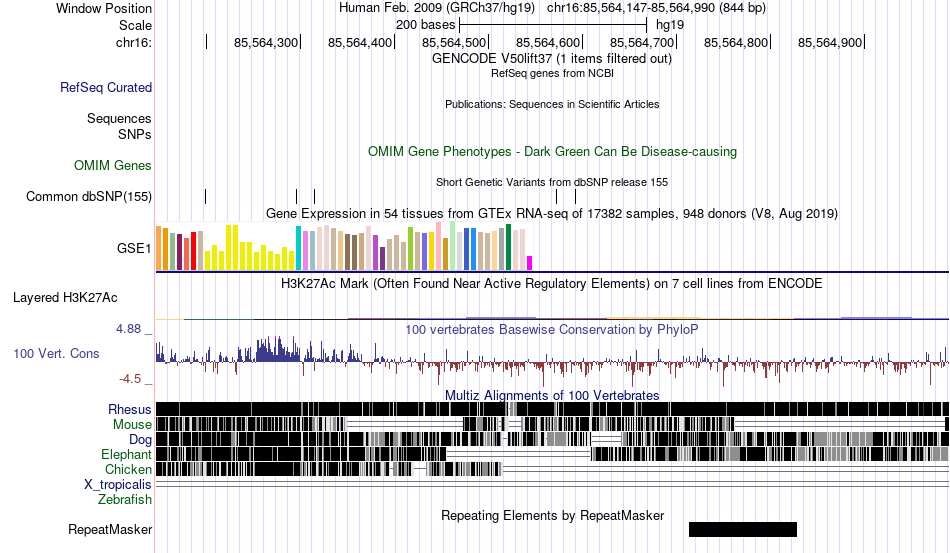950x553 pixels.
Task: Click the bright red GSE1 expression bar
Action: pos(193,251)
